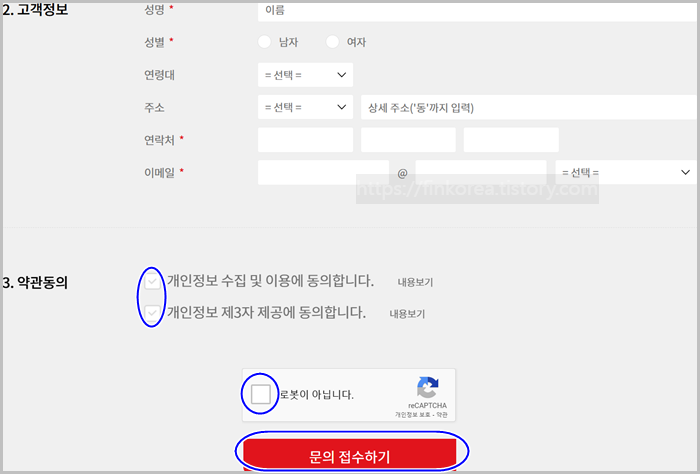Focus the 이메일 ID field before @
This screenshot has height=474, width=700.
324,172
